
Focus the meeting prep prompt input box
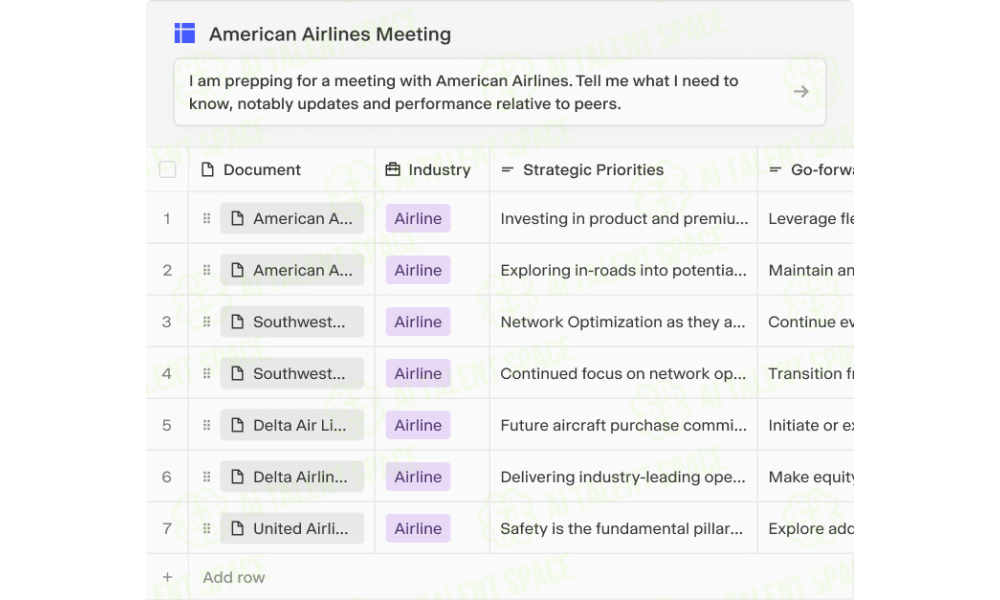tap(499, 92)
